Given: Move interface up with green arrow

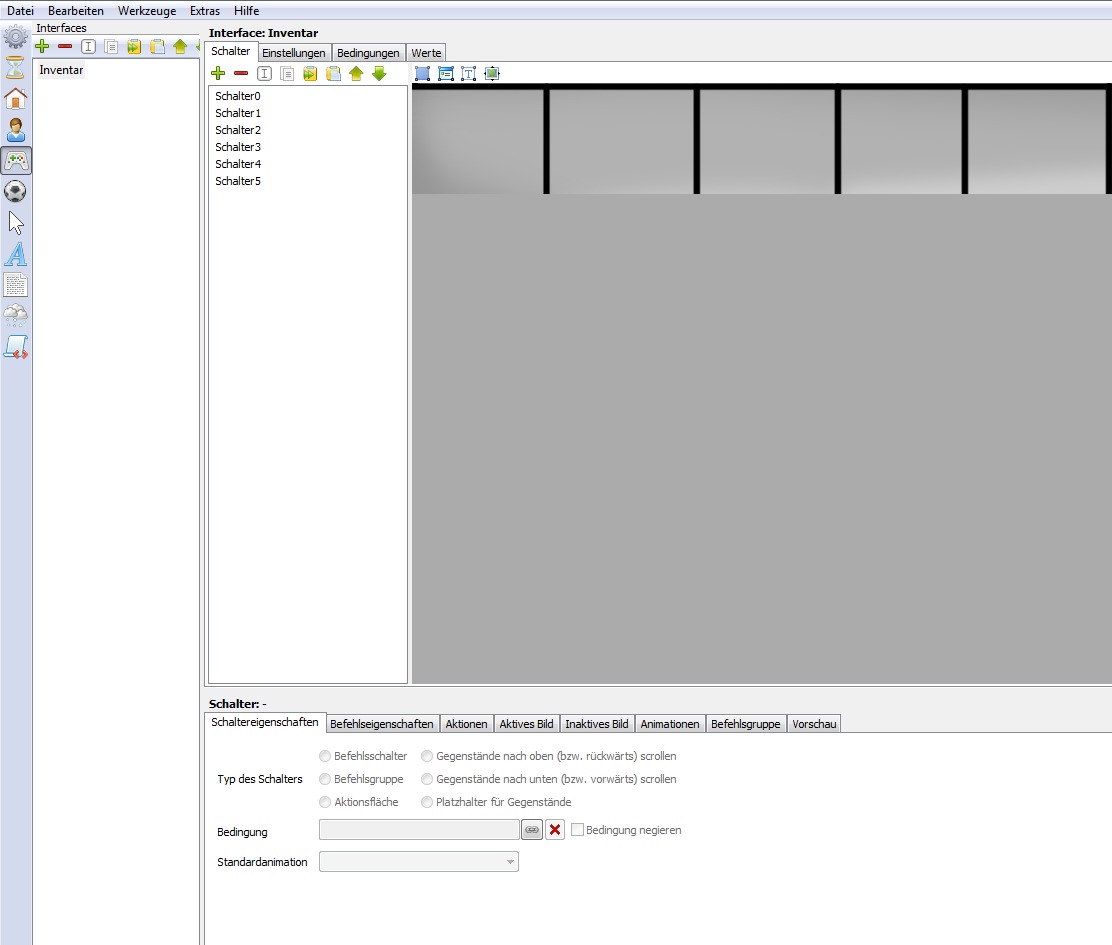Looking at the screenshot, I should [x=180, y=47].
